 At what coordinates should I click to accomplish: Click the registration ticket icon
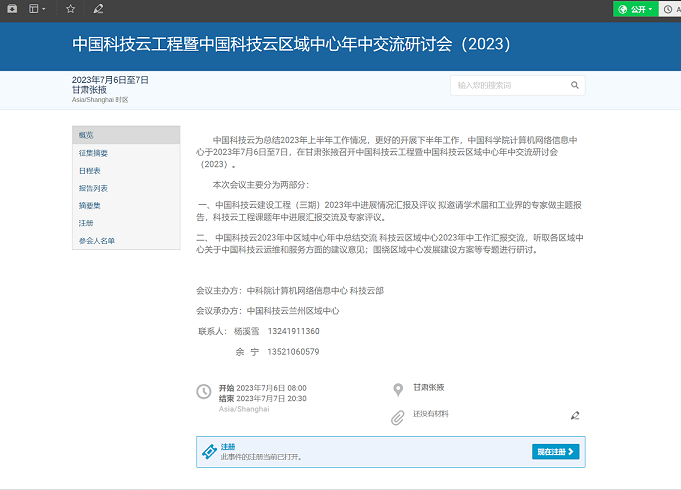pyautogui.click(x=209, y=452)
